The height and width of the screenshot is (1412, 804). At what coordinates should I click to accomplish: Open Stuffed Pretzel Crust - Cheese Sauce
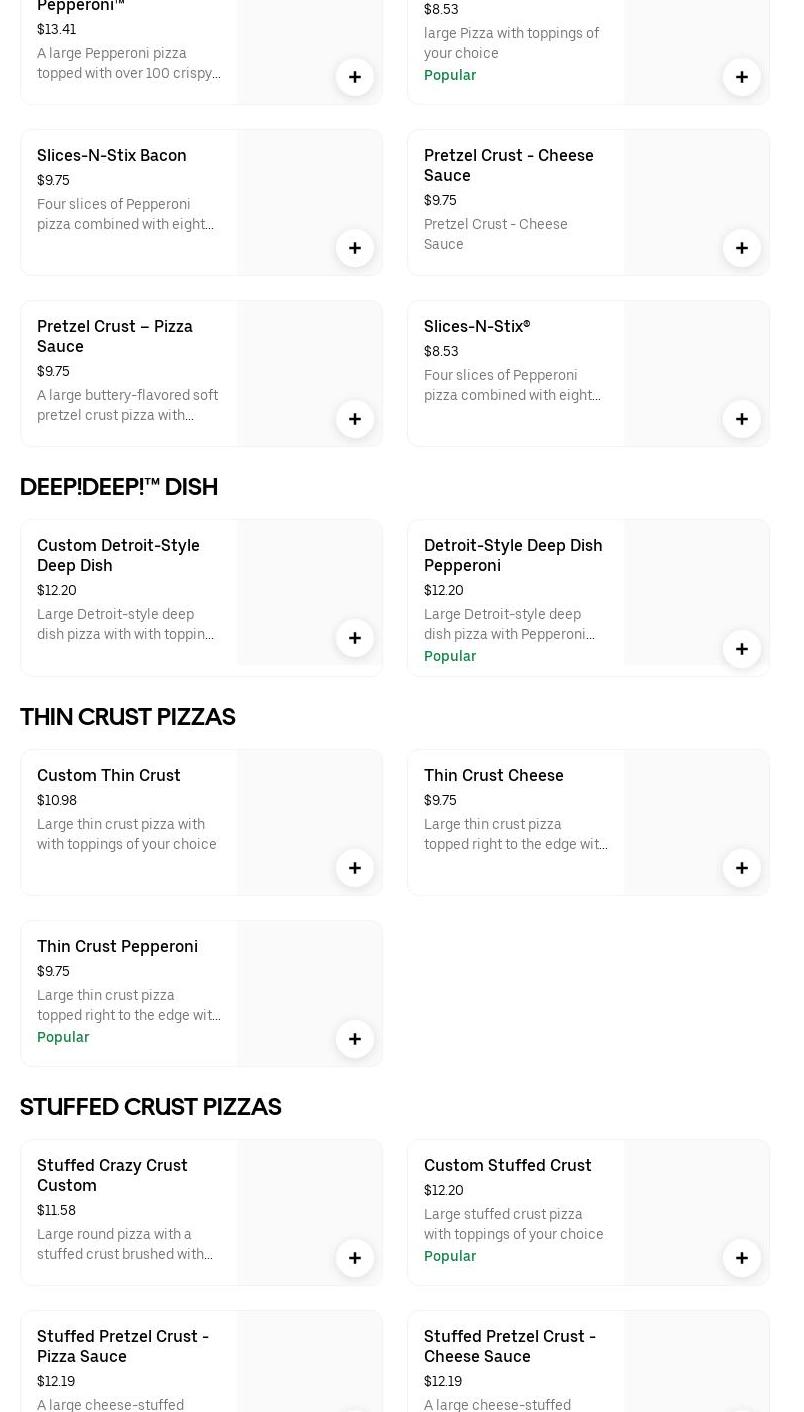point(509,1346)
